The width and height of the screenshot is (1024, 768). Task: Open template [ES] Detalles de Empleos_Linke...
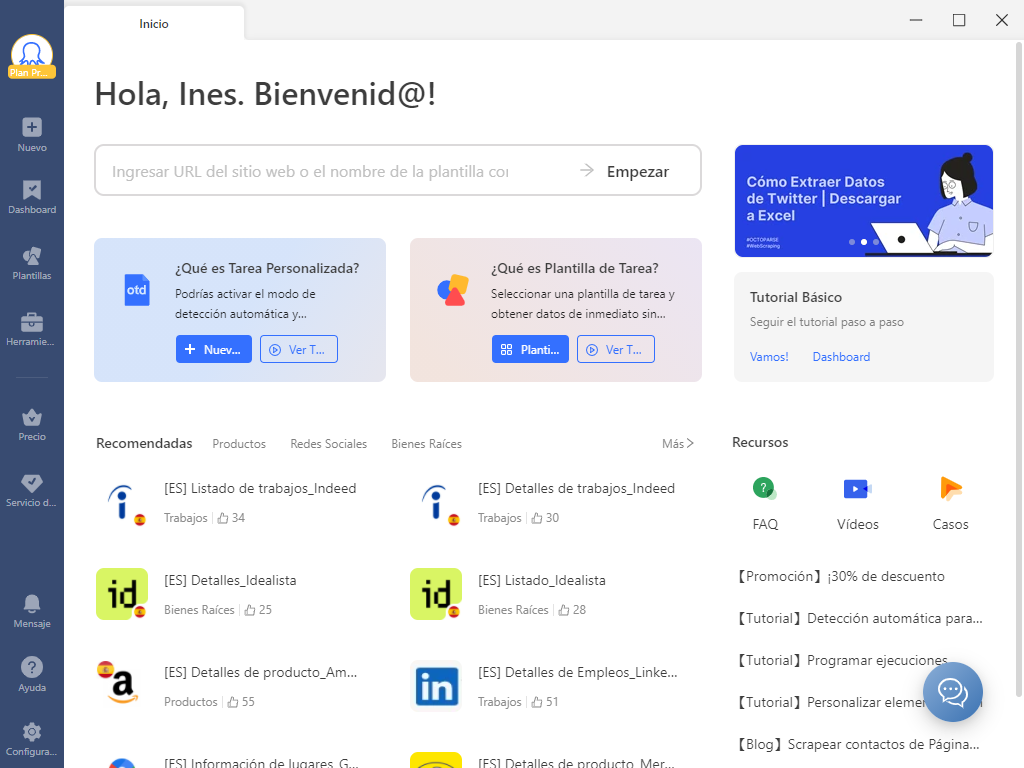pos(578,673)
